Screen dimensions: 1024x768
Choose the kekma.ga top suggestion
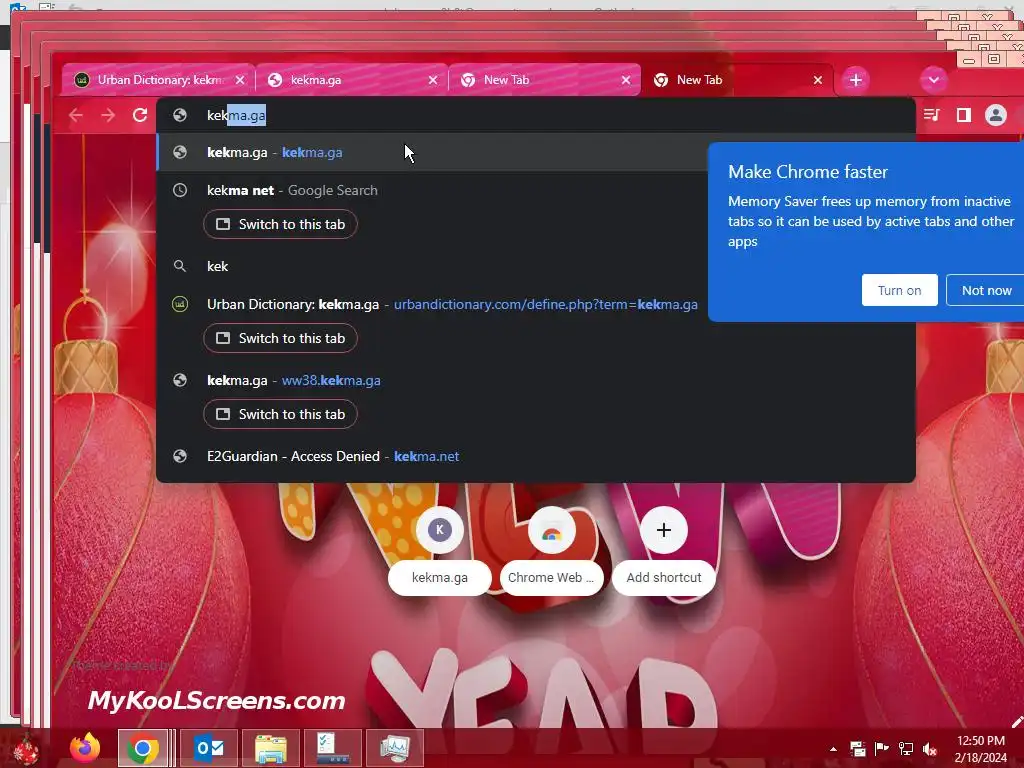point(431,153)
